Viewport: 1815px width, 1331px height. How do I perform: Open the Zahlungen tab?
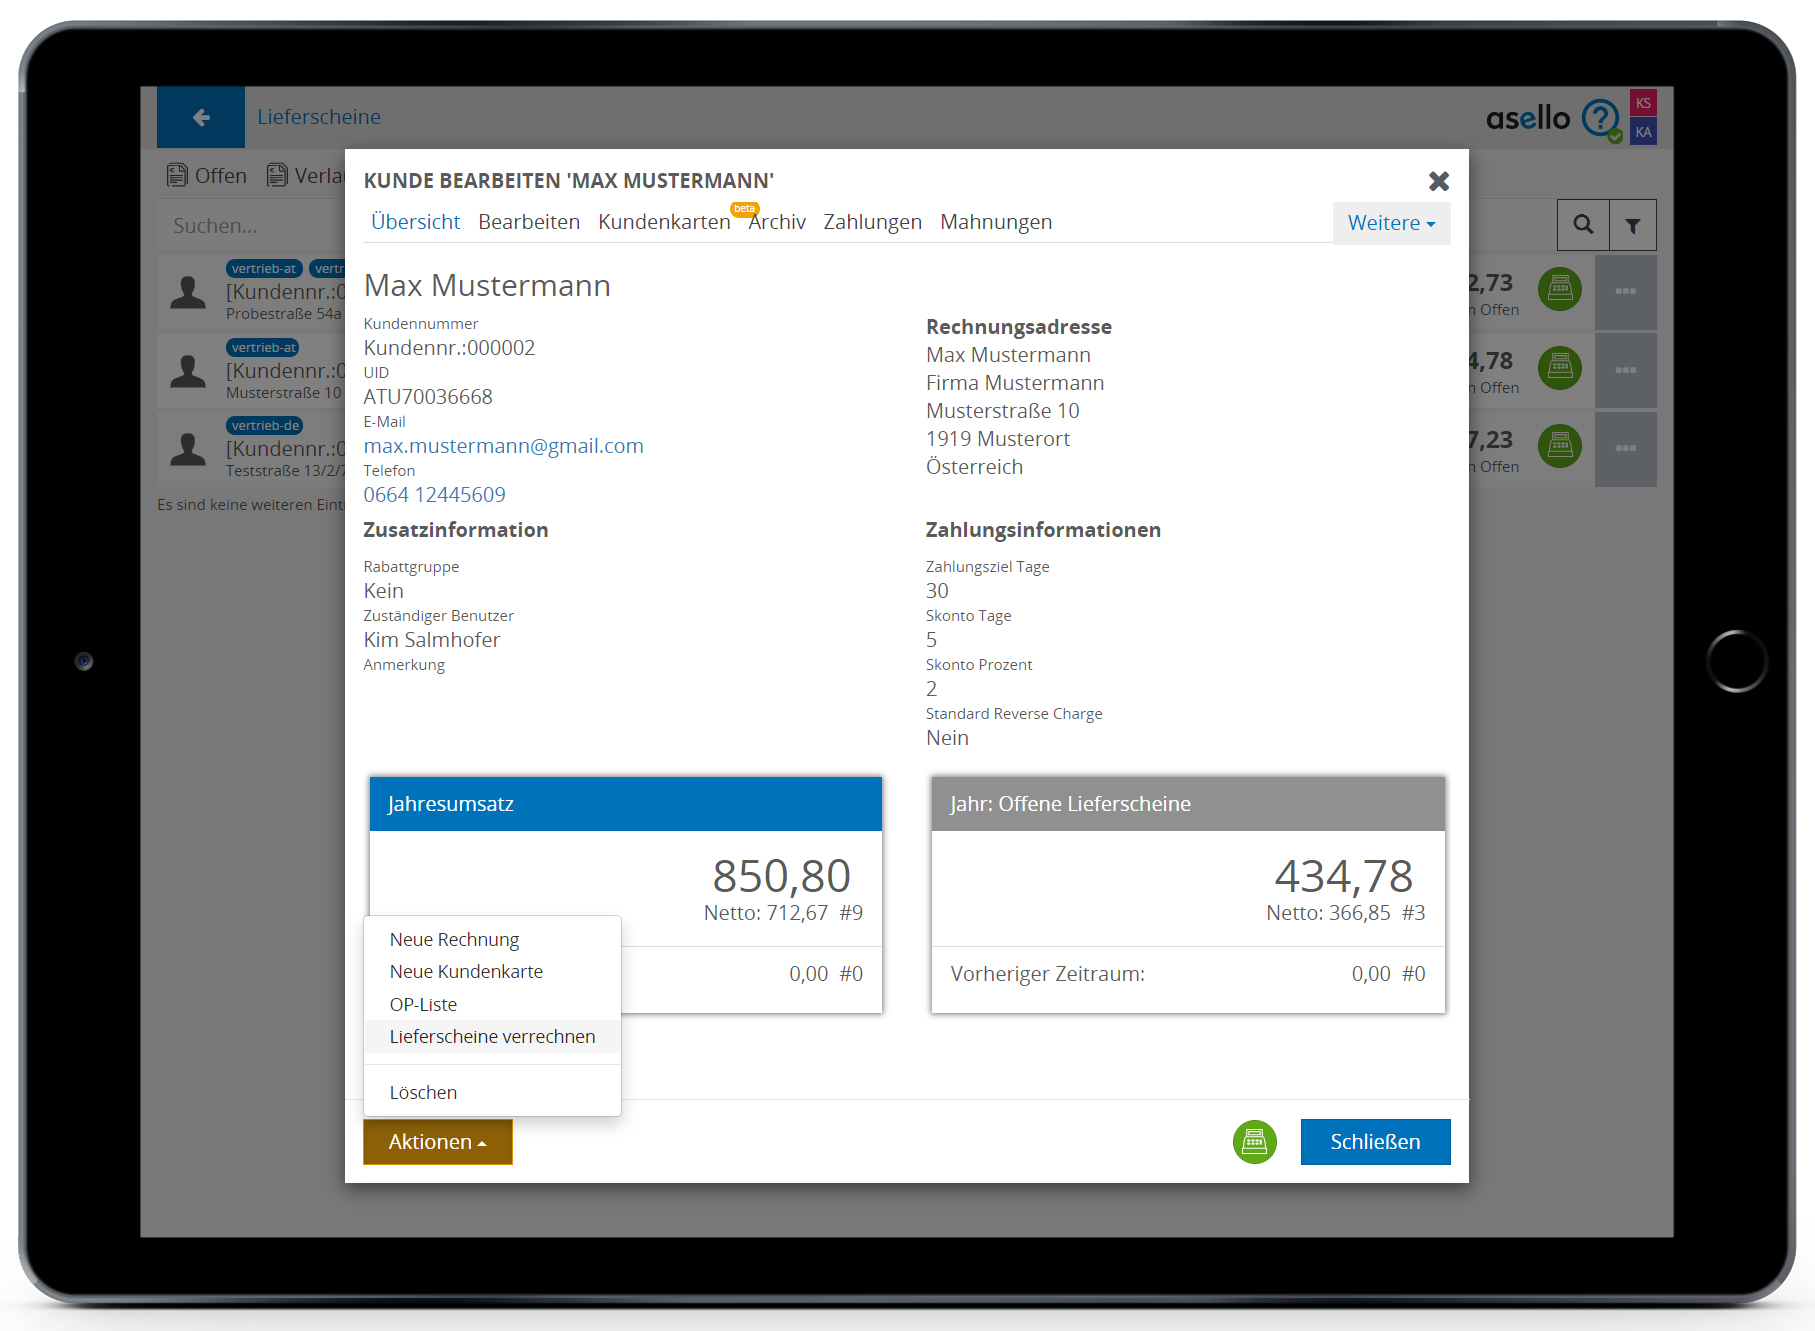872,222
